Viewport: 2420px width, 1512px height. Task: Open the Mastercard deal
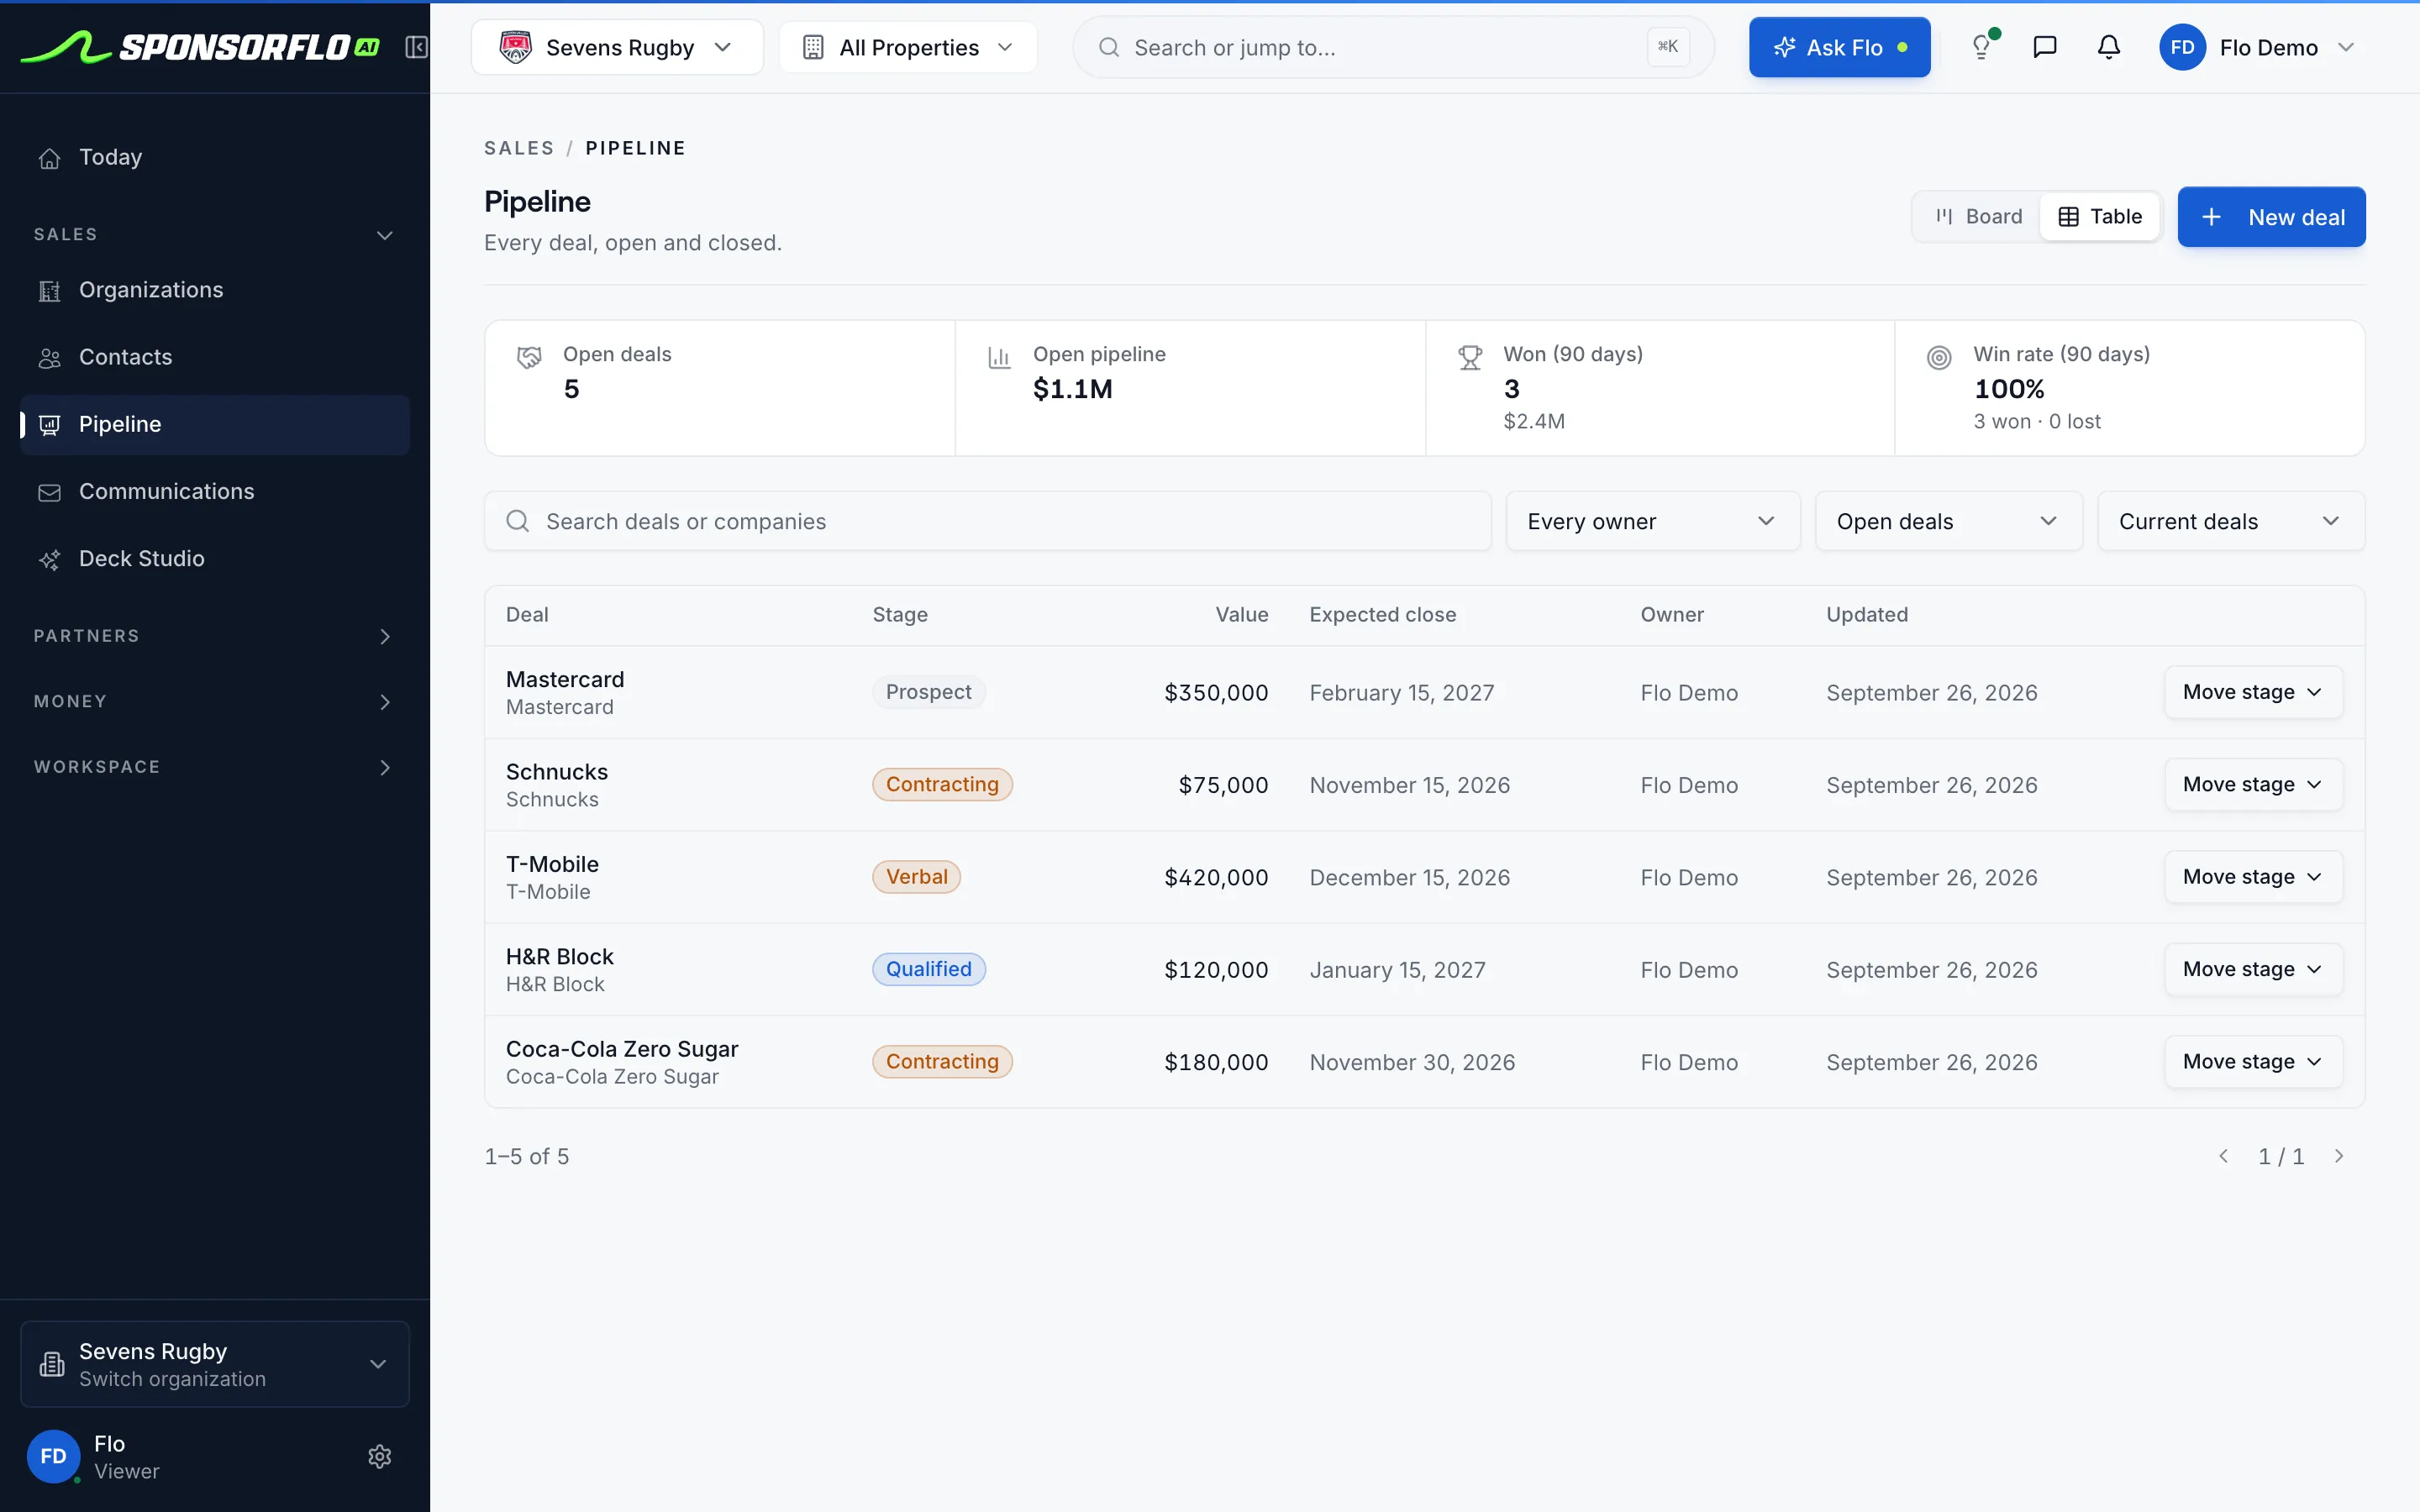565,680
